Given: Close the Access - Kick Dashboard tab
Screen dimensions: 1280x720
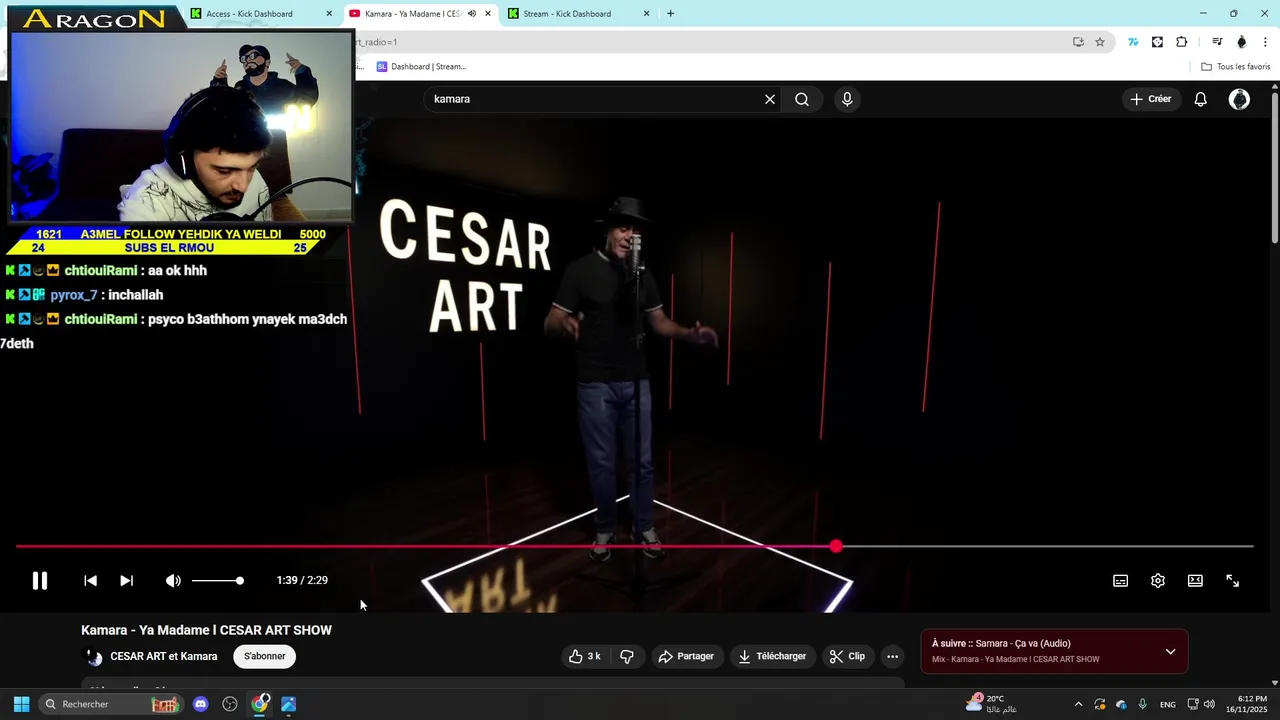Looking at the screenshot, I should [329, 14].
